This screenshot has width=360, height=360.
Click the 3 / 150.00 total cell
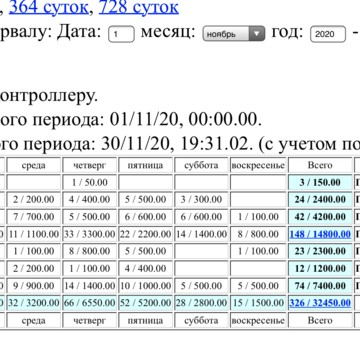point(320,182)
